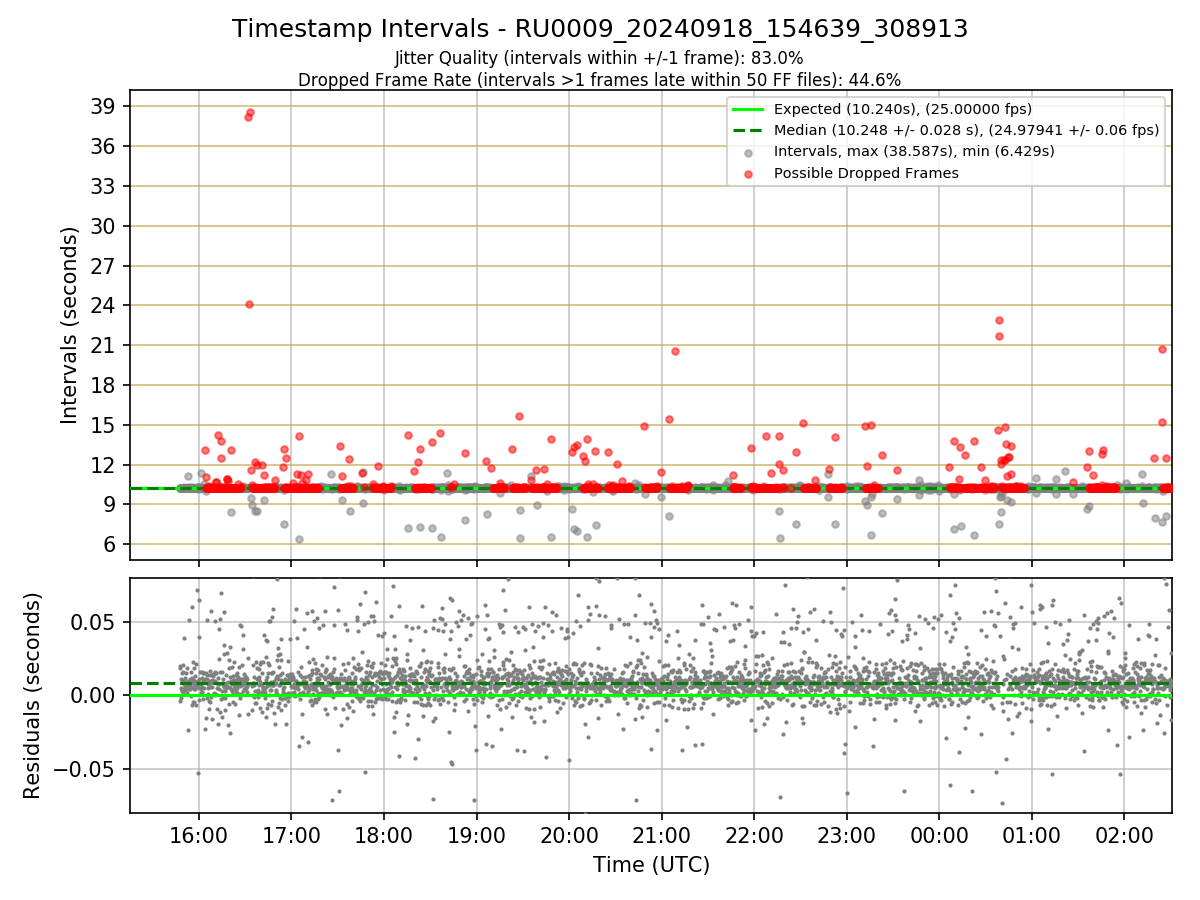This screenshot has height=900, width=1200.
Task: Click the highest red outlier point near 38.5 seconds
Action: [250, 112]
